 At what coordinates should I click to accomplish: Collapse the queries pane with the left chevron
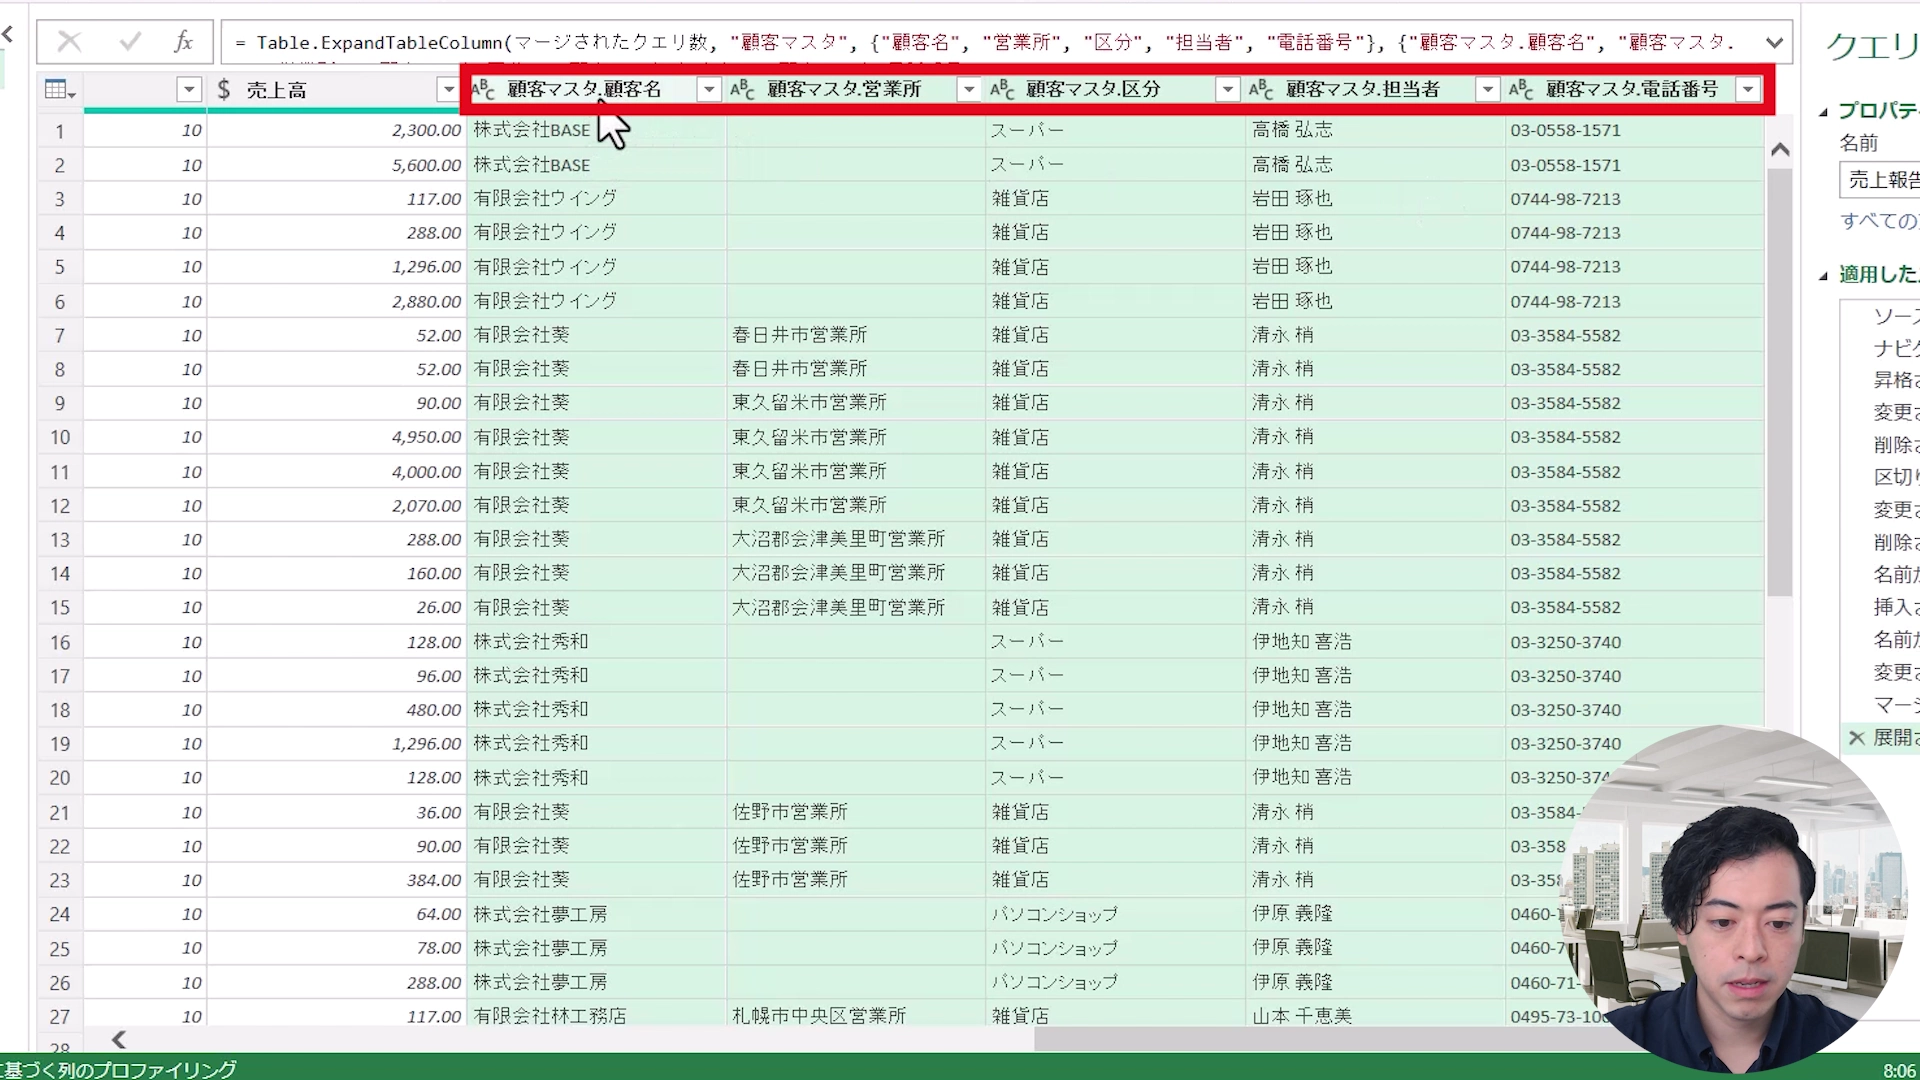(x=8, y=34)
